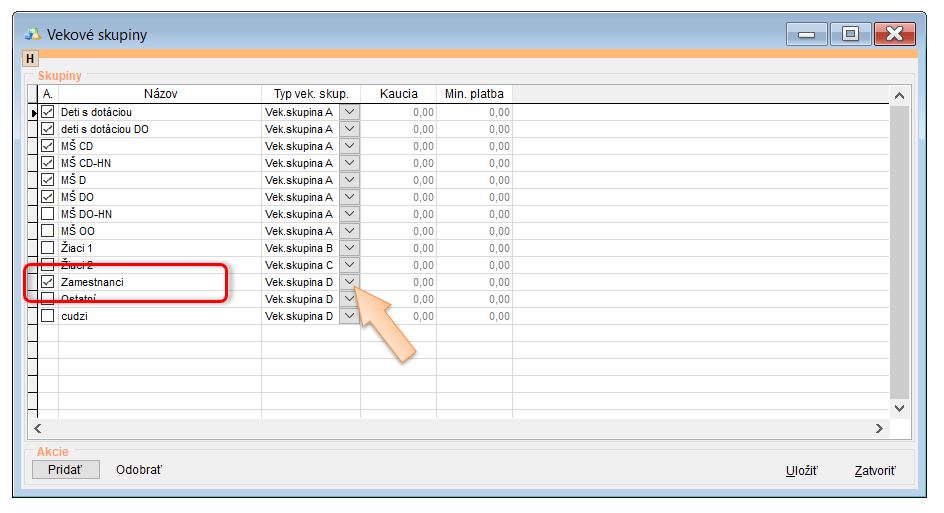Uncheck the Zamestnanci active checkbox

coord(47,282)
